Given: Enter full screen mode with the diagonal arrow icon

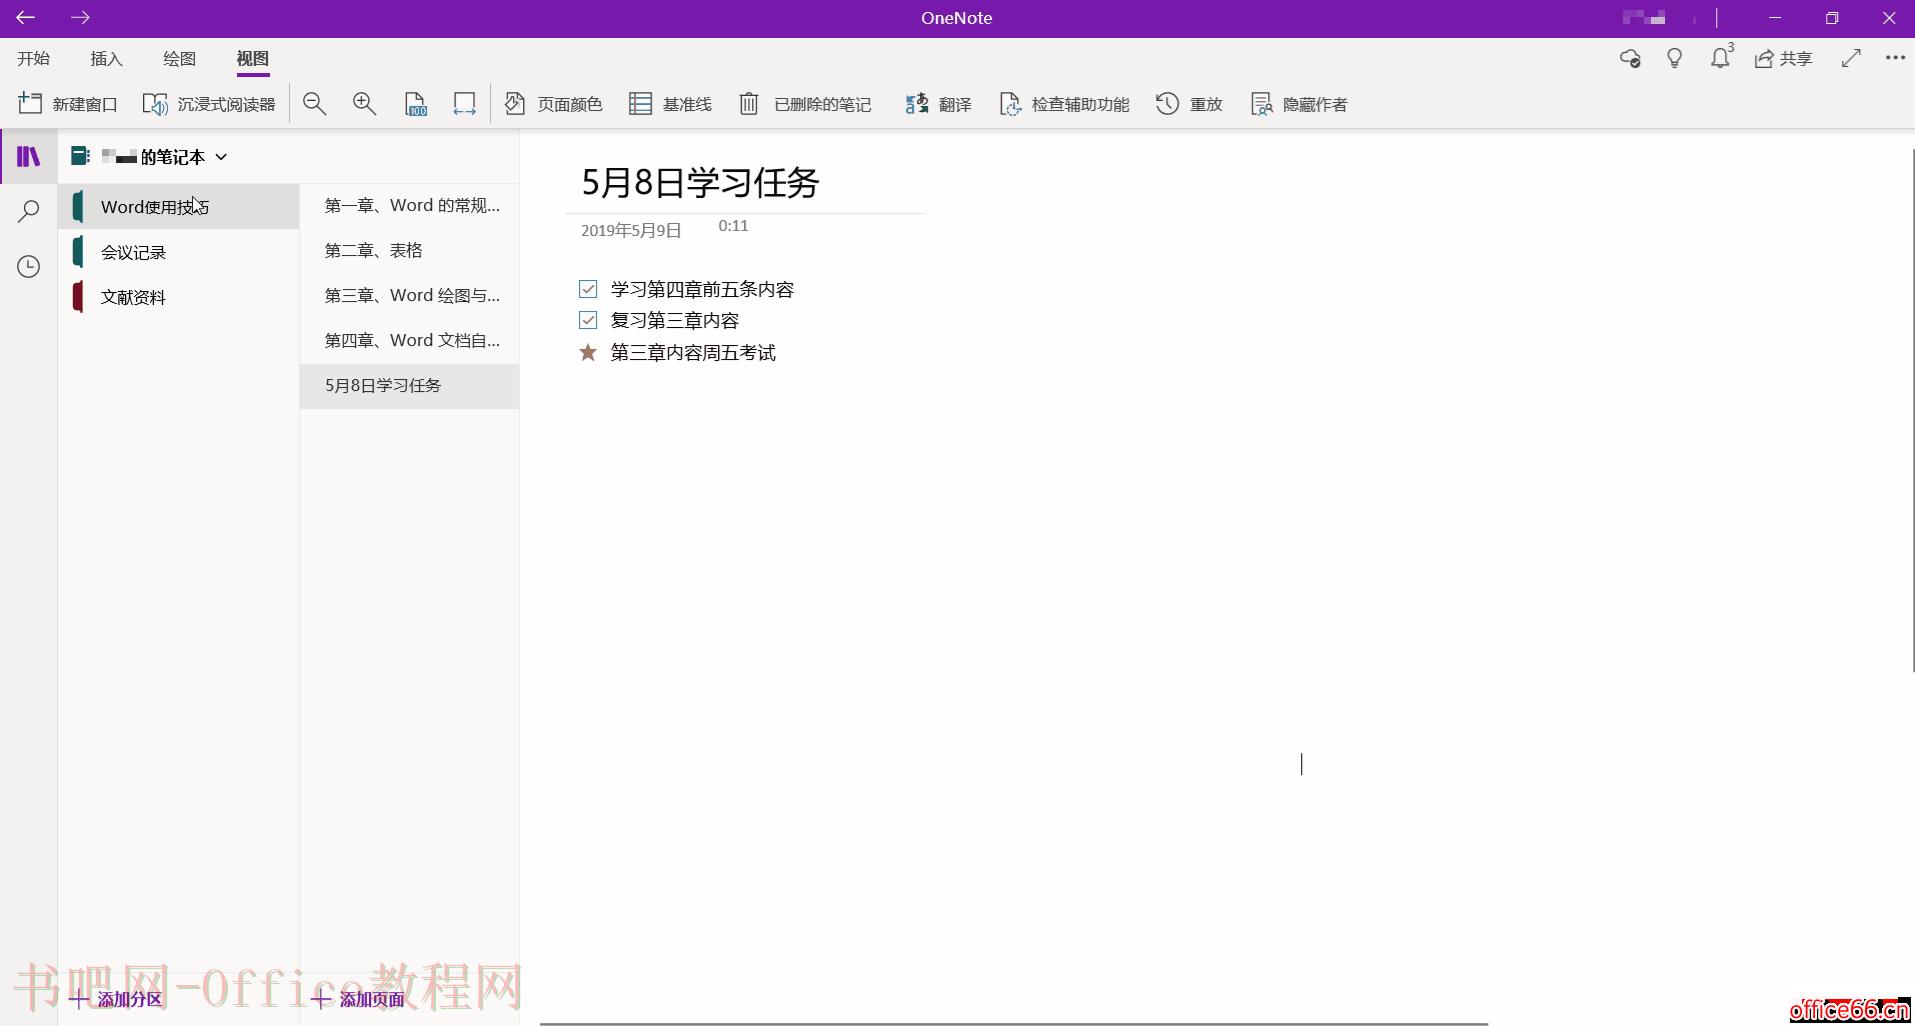Looking at the screenshot, I should click(x=1851, y=58).
